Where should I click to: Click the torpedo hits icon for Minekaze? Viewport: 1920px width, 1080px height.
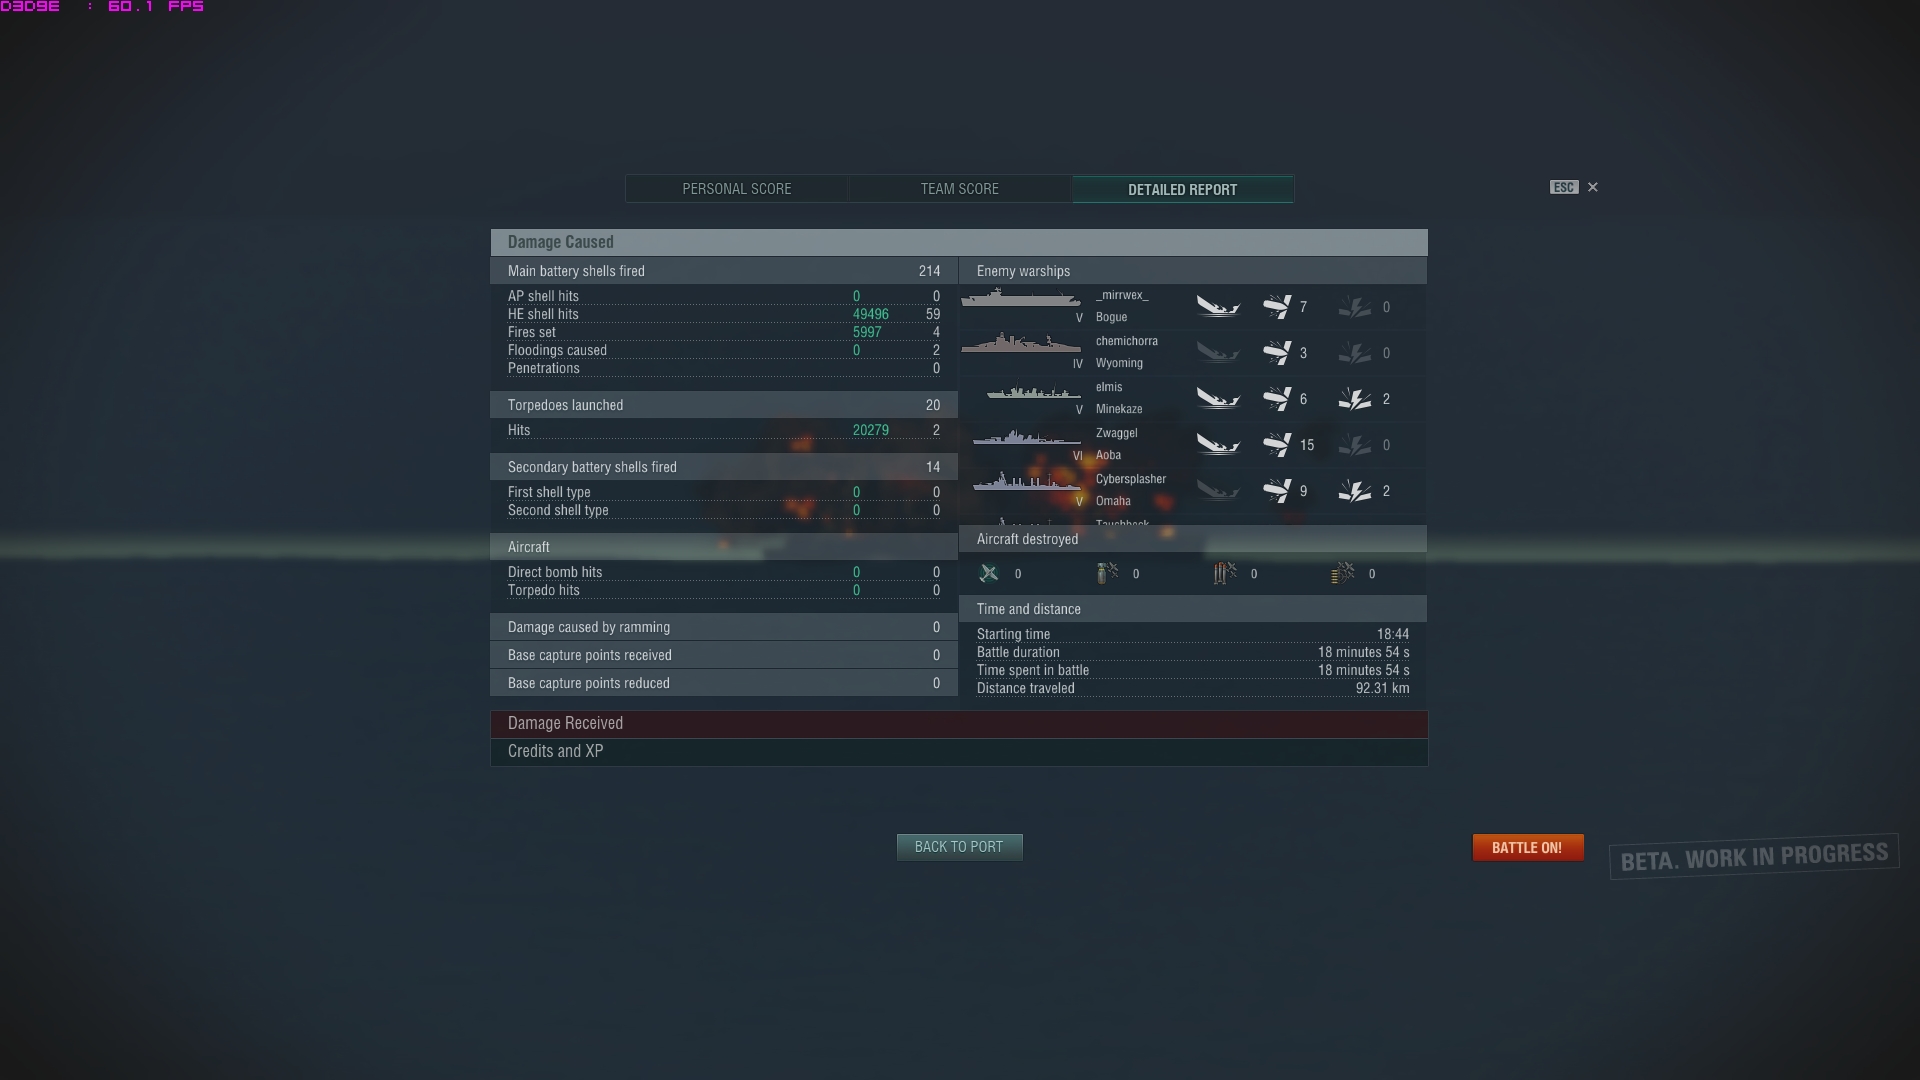pos(1355,399)
